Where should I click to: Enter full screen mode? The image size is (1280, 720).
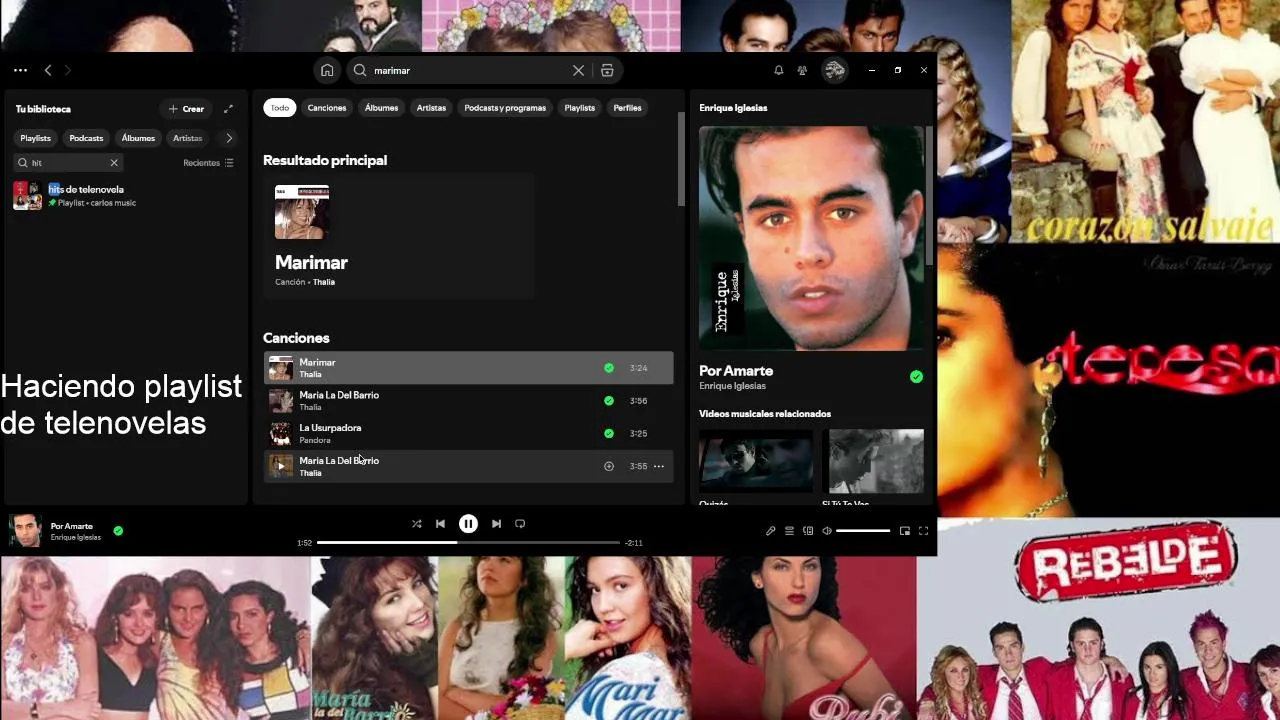click(923, 531)
